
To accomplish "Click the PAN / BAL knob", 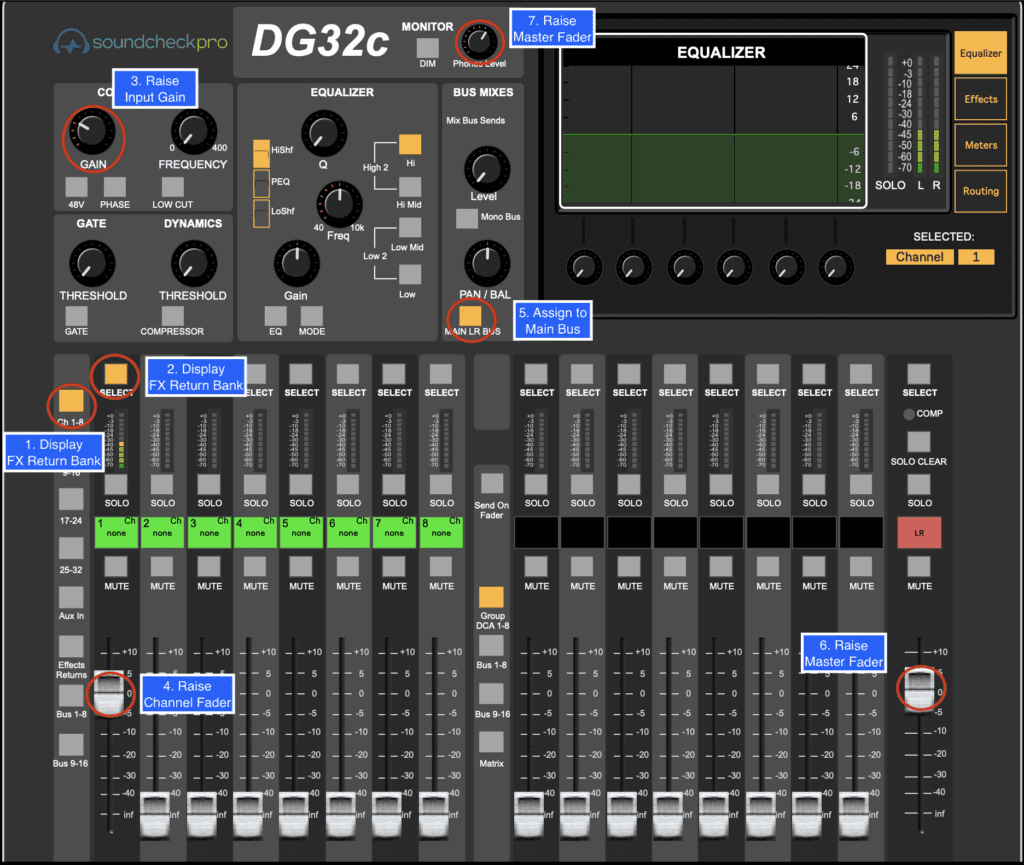I will (487, 264).
